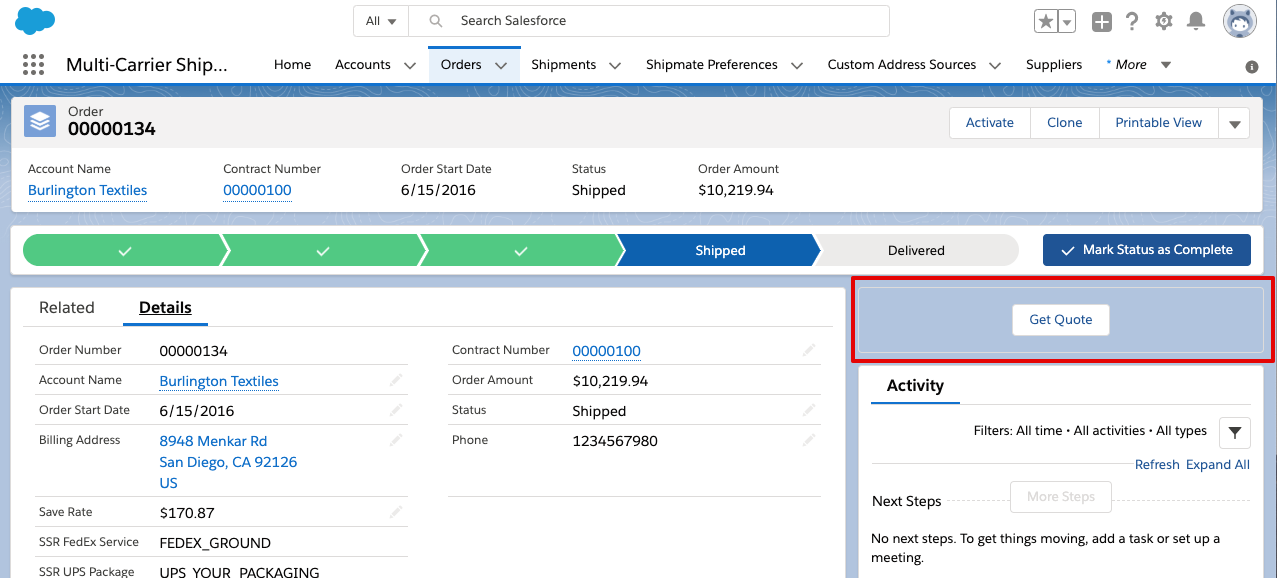Open contract 00000100 link in header
Screen dimensions: 1280x578
pos(257,190)
